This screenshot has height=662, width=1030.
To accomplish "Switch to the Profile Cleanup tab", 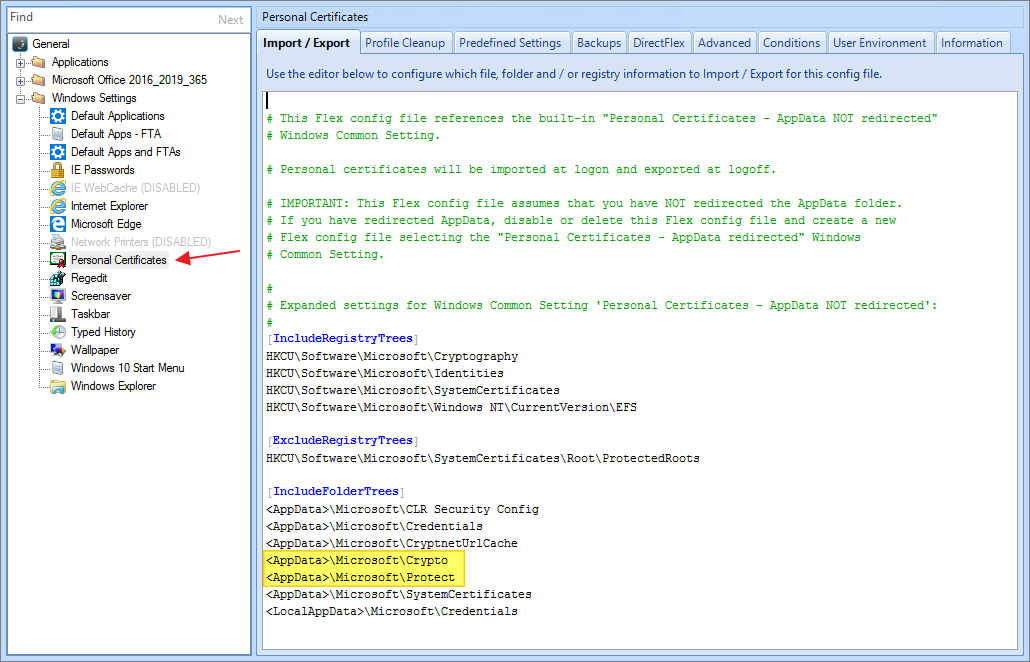I will (406, 43).
